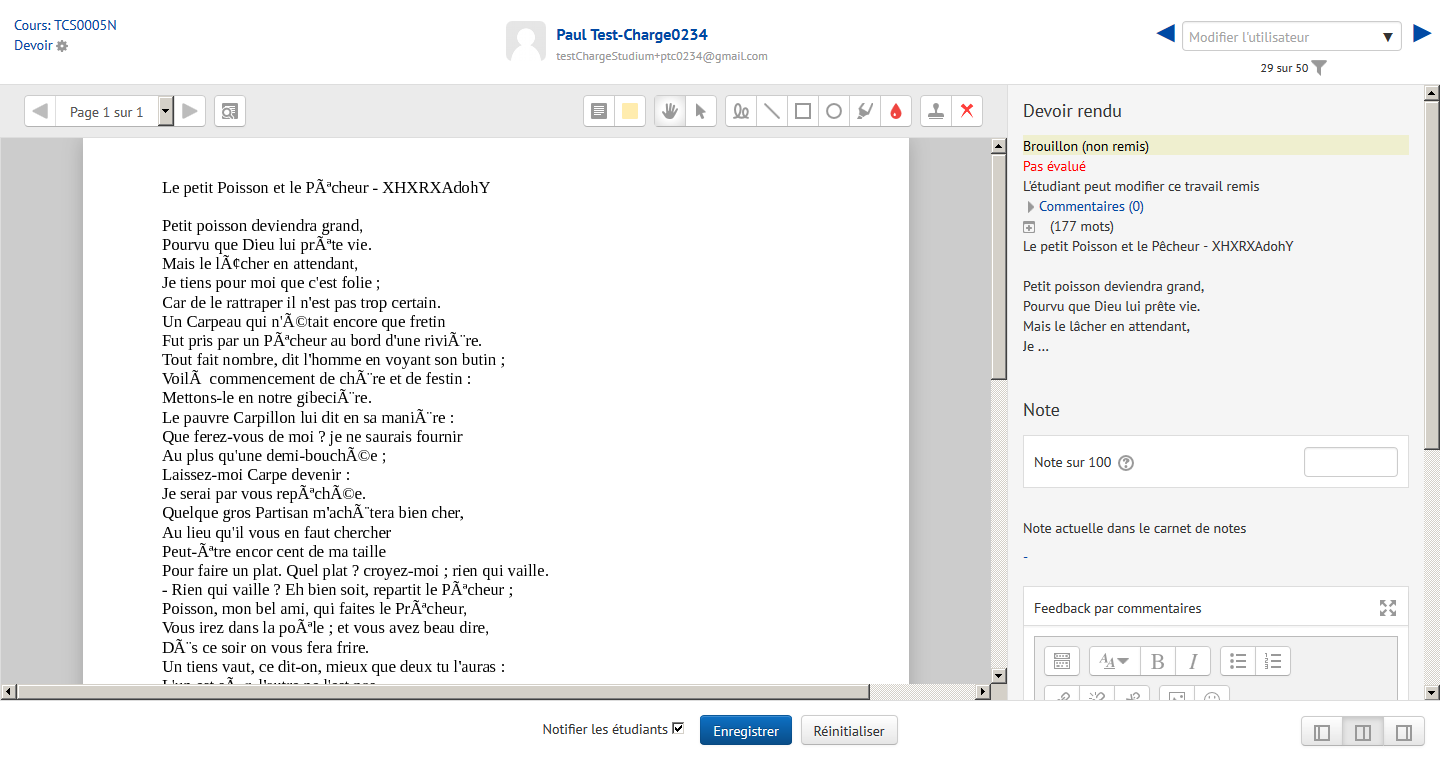The height and width of the screenshot is (761, 1440).
Task: Select the Drag (hand) tool
Action: (x=670, y=111)
